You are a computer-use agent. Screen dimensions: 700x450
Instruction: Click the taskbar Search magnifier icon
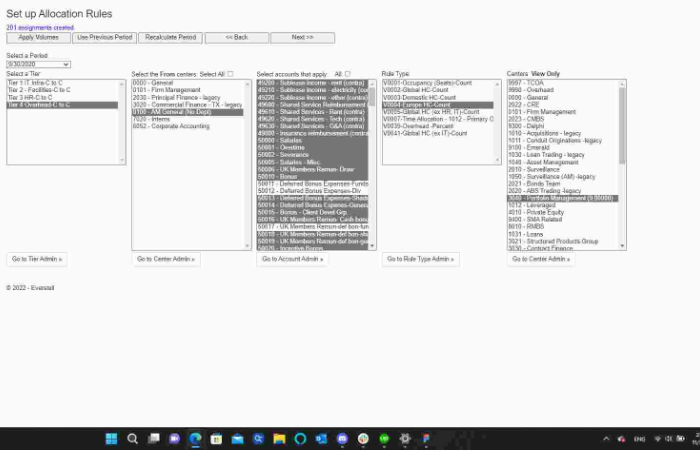pyautogui.click(x=131, y=439)
